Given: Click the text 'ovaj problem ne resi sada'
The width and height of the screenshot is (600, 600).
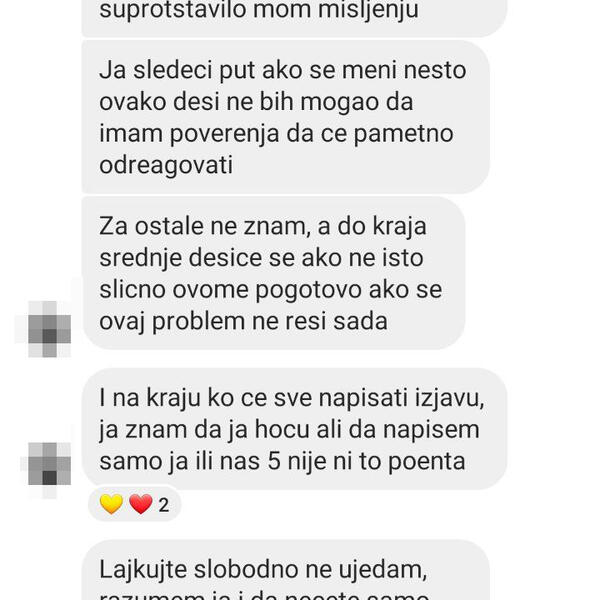Looking at the screenshot, I should pyautogui.click(x=243, y=321).
